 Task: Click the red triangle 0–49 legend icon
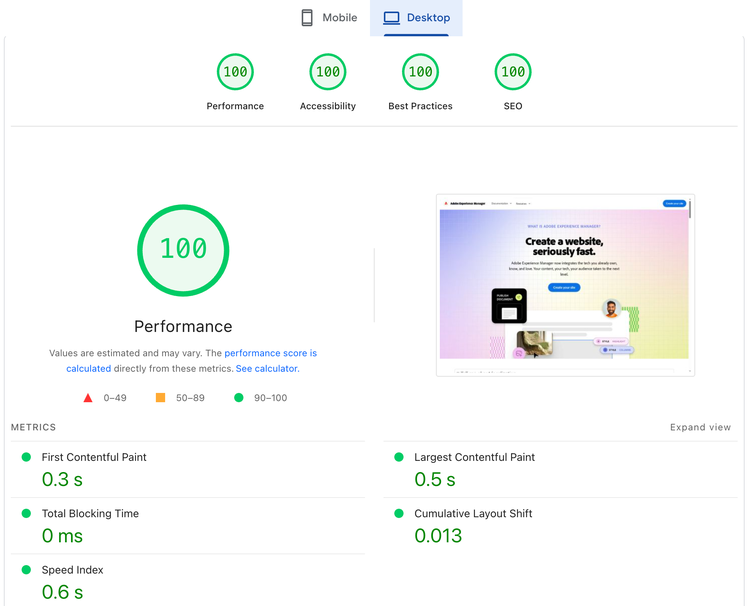pyautogui.click(x=88, y=398)
